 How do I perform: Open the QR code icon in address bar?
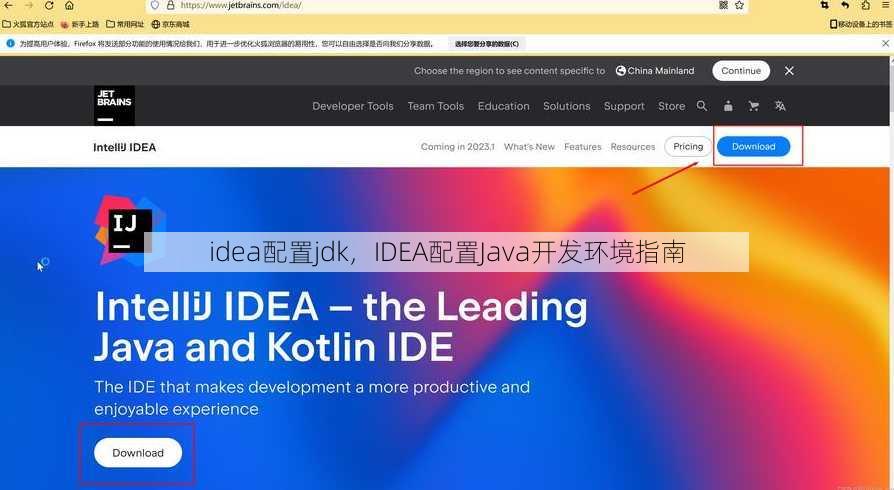[x=723, y=5]
